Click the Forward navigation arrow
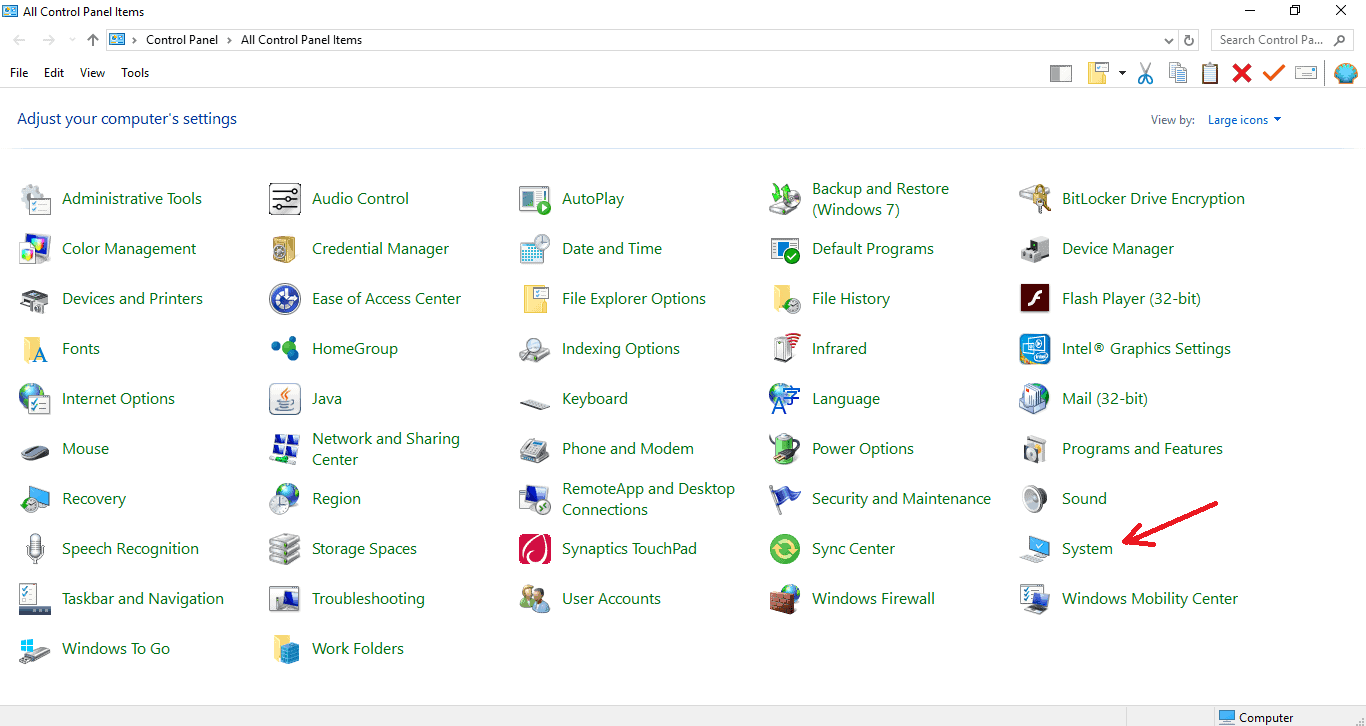 click(49, 40)
